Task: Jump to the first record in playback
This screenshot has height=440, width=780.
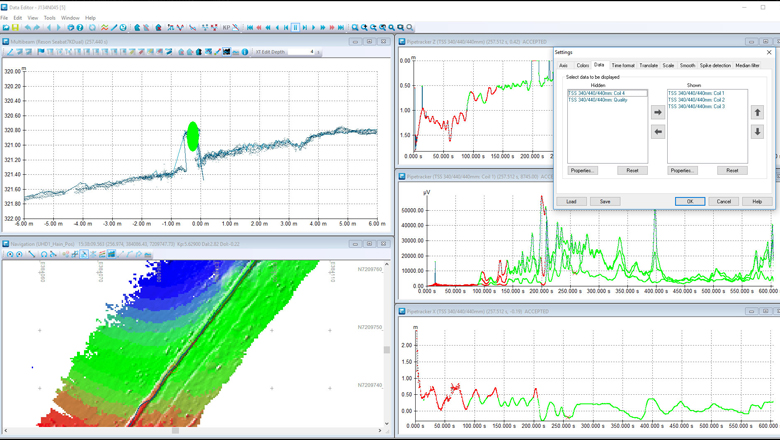Action: (250, 28)
